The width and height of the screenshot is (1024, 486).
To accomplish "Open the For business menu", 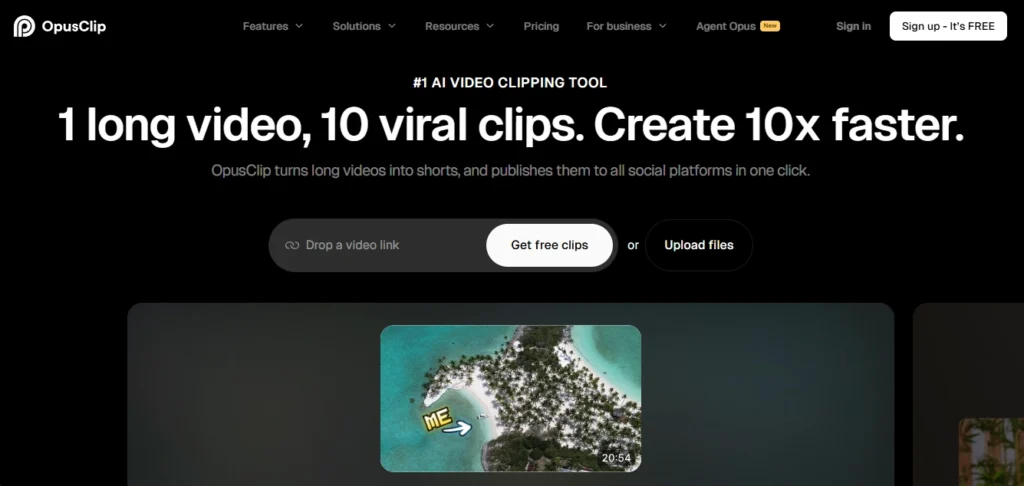I will click(x=619, y=26).
